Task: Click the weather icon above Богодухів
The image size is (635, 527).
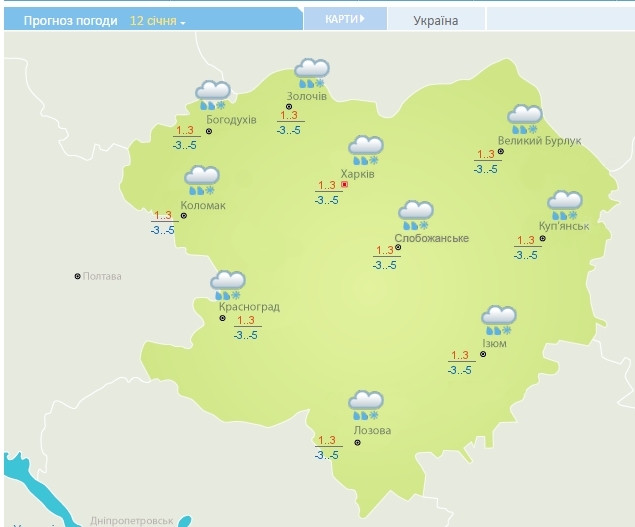Action: click(212, 95)
